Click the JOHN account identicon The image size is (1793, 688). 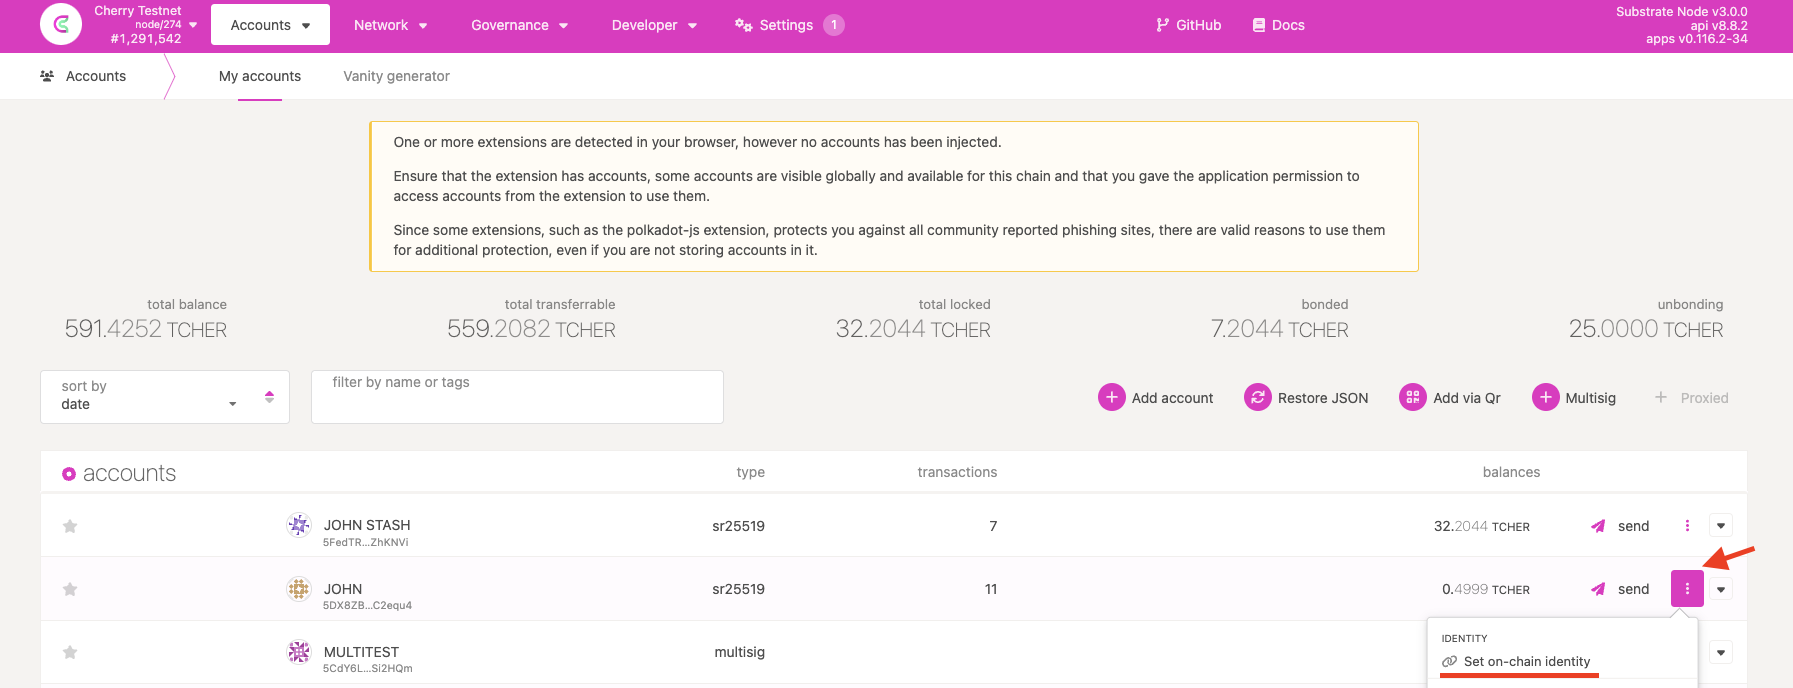click(x=298, y=589)
